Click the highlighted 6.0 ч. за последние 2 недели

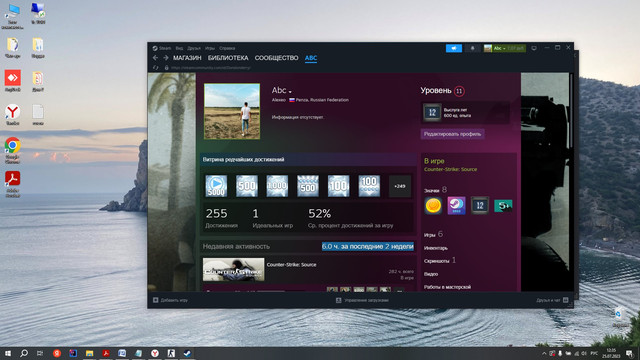pos(367,247)
